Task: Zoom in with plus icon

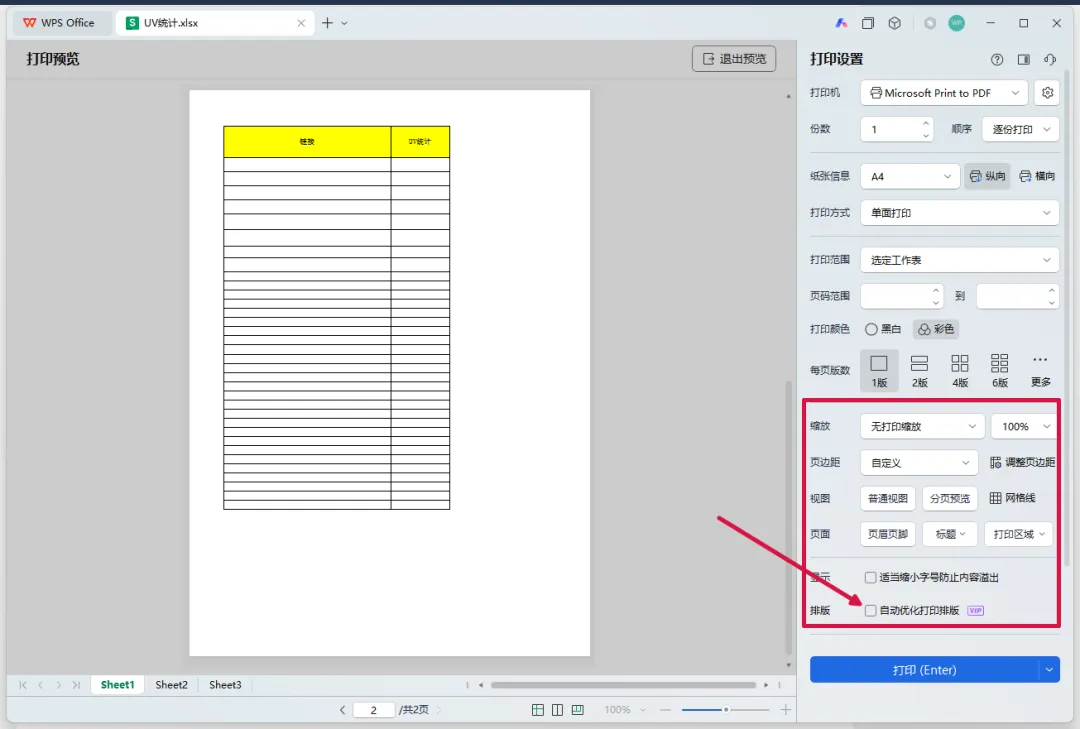Action: (x=785, y=710)
